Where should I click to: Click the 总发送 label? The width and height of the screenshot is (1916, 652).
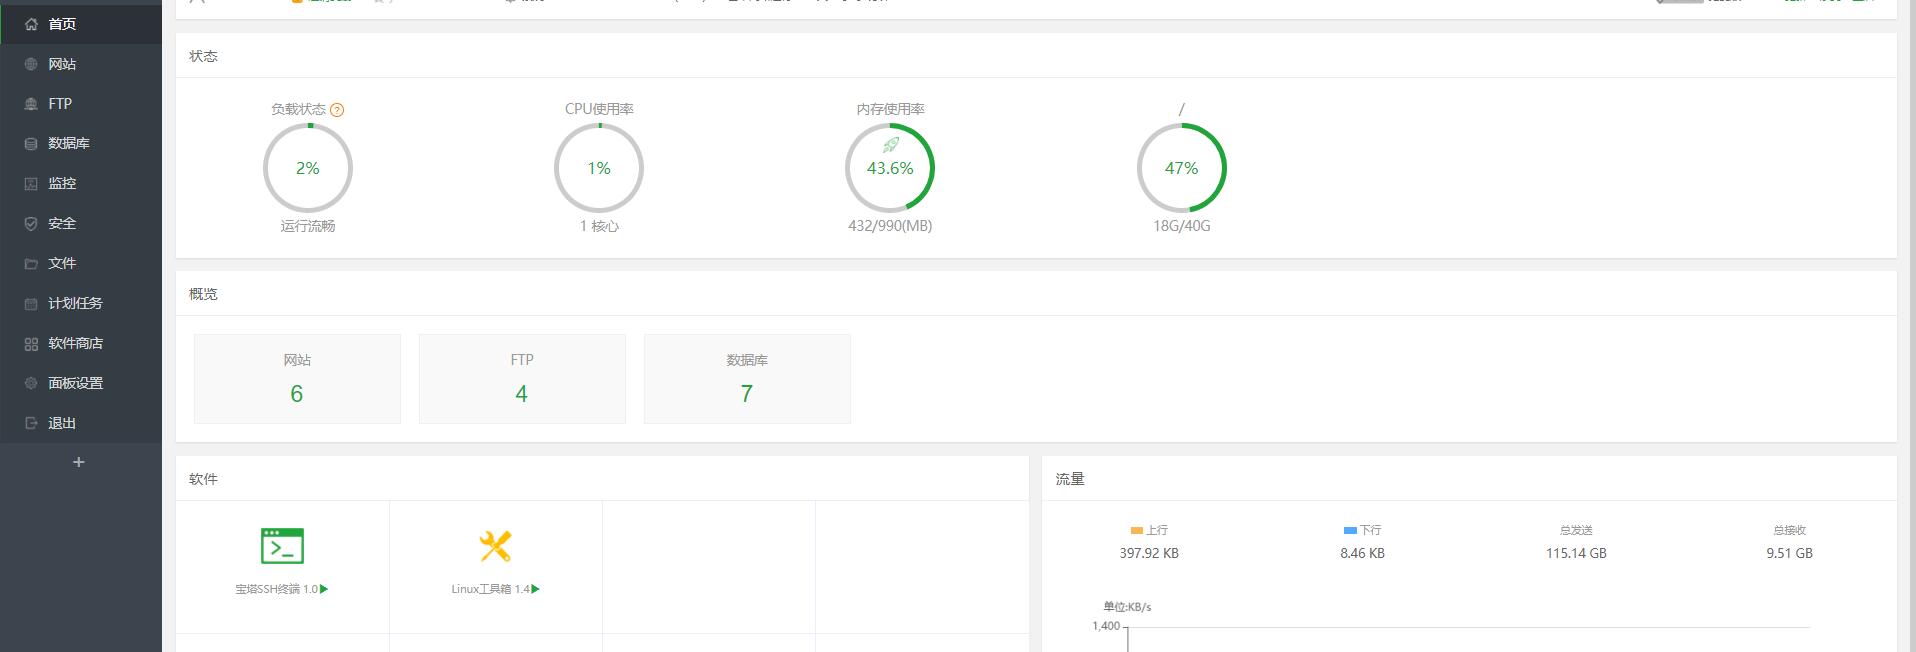tap(1576, 530)
